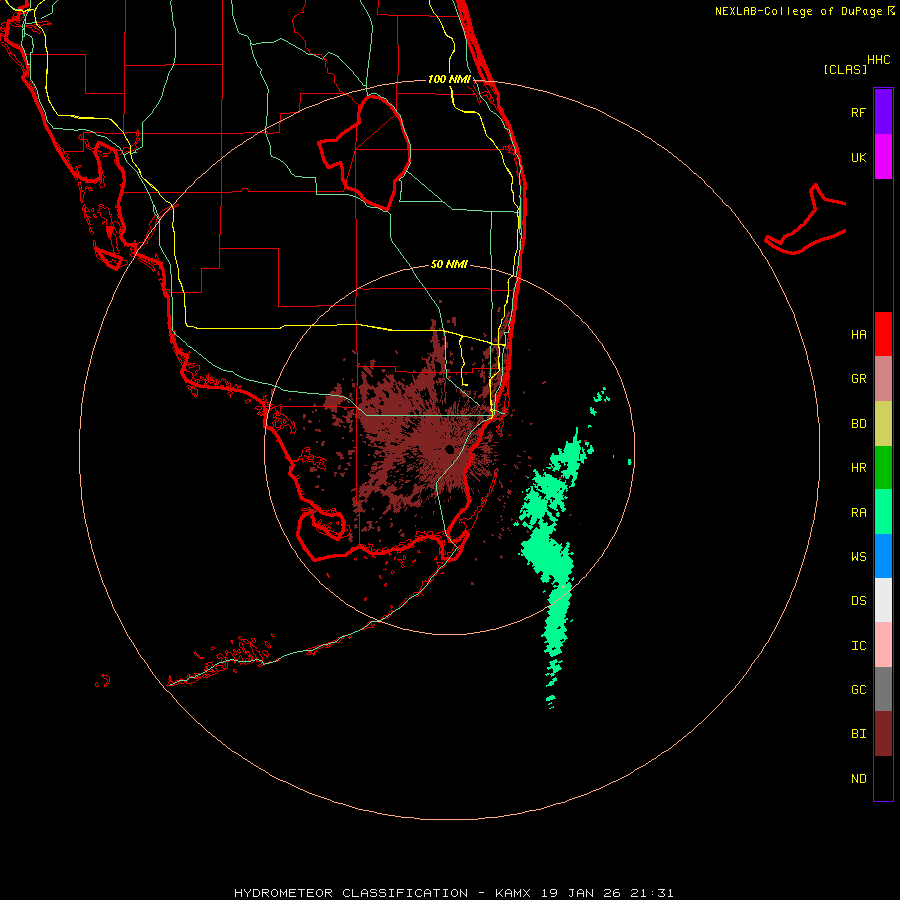Click the ND legend label
900x900 pixels.
point(858,778)
